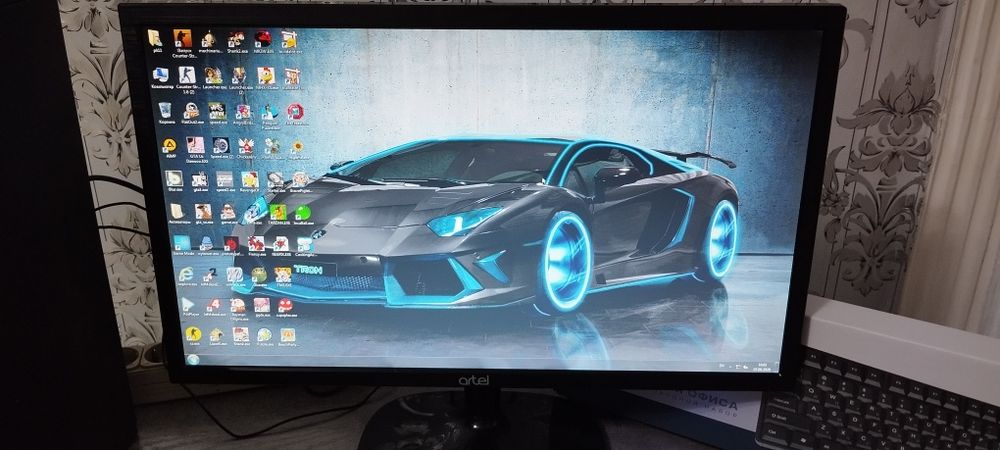The height and width of the screenshot is (450, 1000).
Task: Open the sunflower icon shortcut
Action: click(298, 146)
